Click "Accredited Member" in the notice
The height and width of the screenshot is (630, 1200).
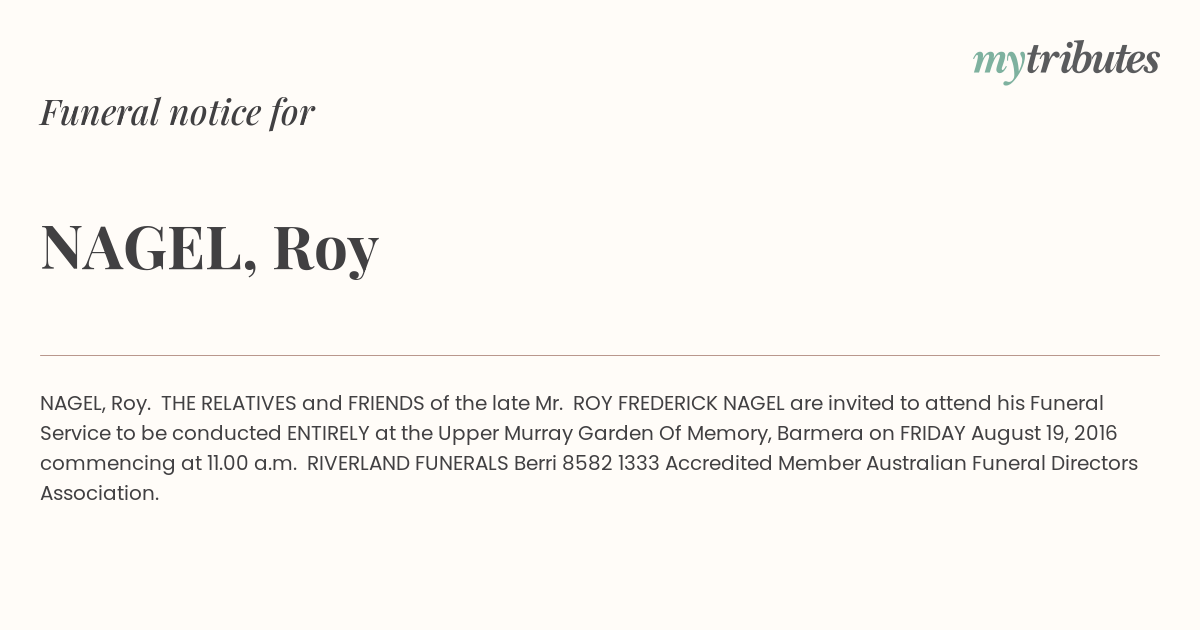(x=760, y=463)
